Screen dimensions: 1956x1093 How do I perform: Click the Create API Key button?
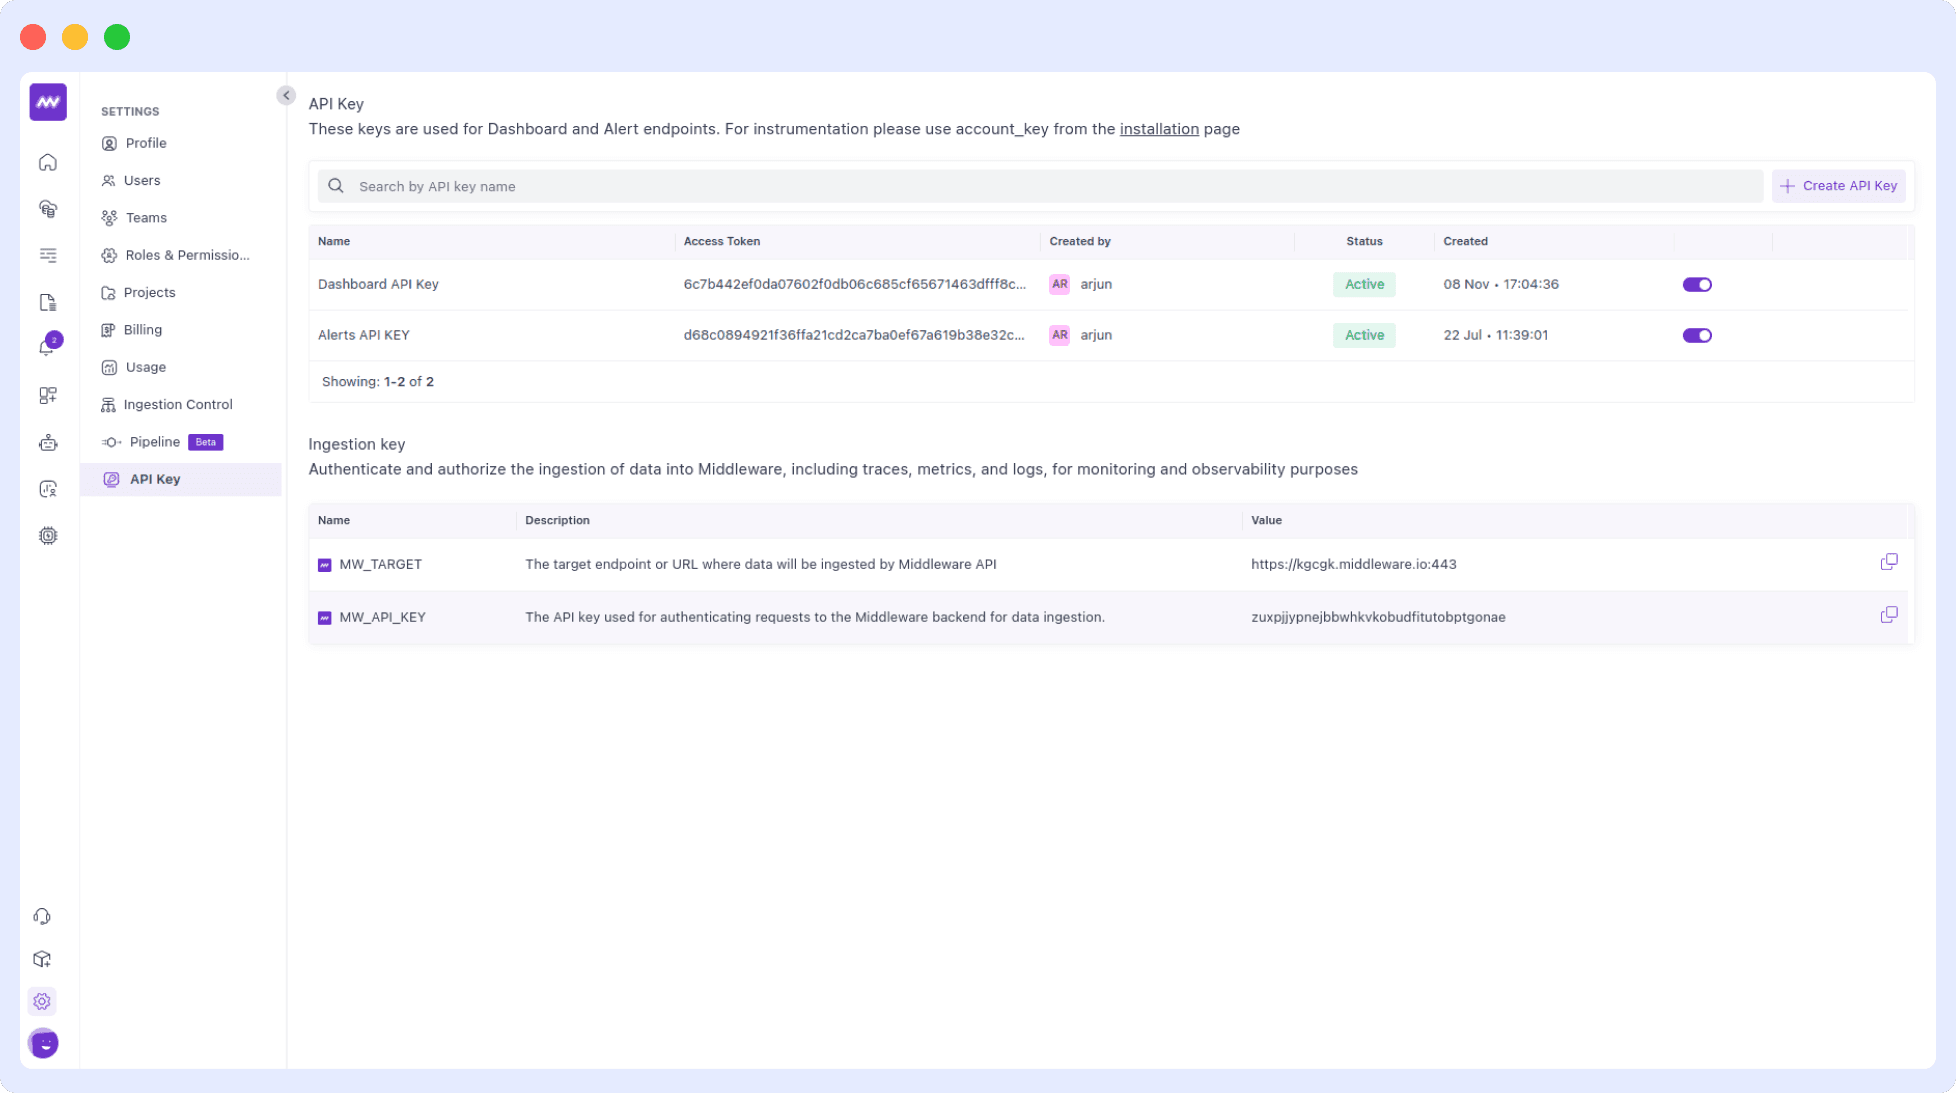1838,185
